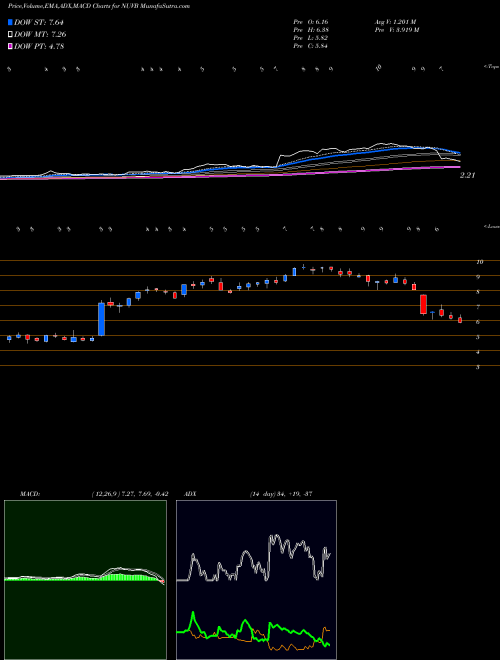Click the Pre O: 6.16 value
The height and width of the screenshot is (660, 500).
point(311,22)
